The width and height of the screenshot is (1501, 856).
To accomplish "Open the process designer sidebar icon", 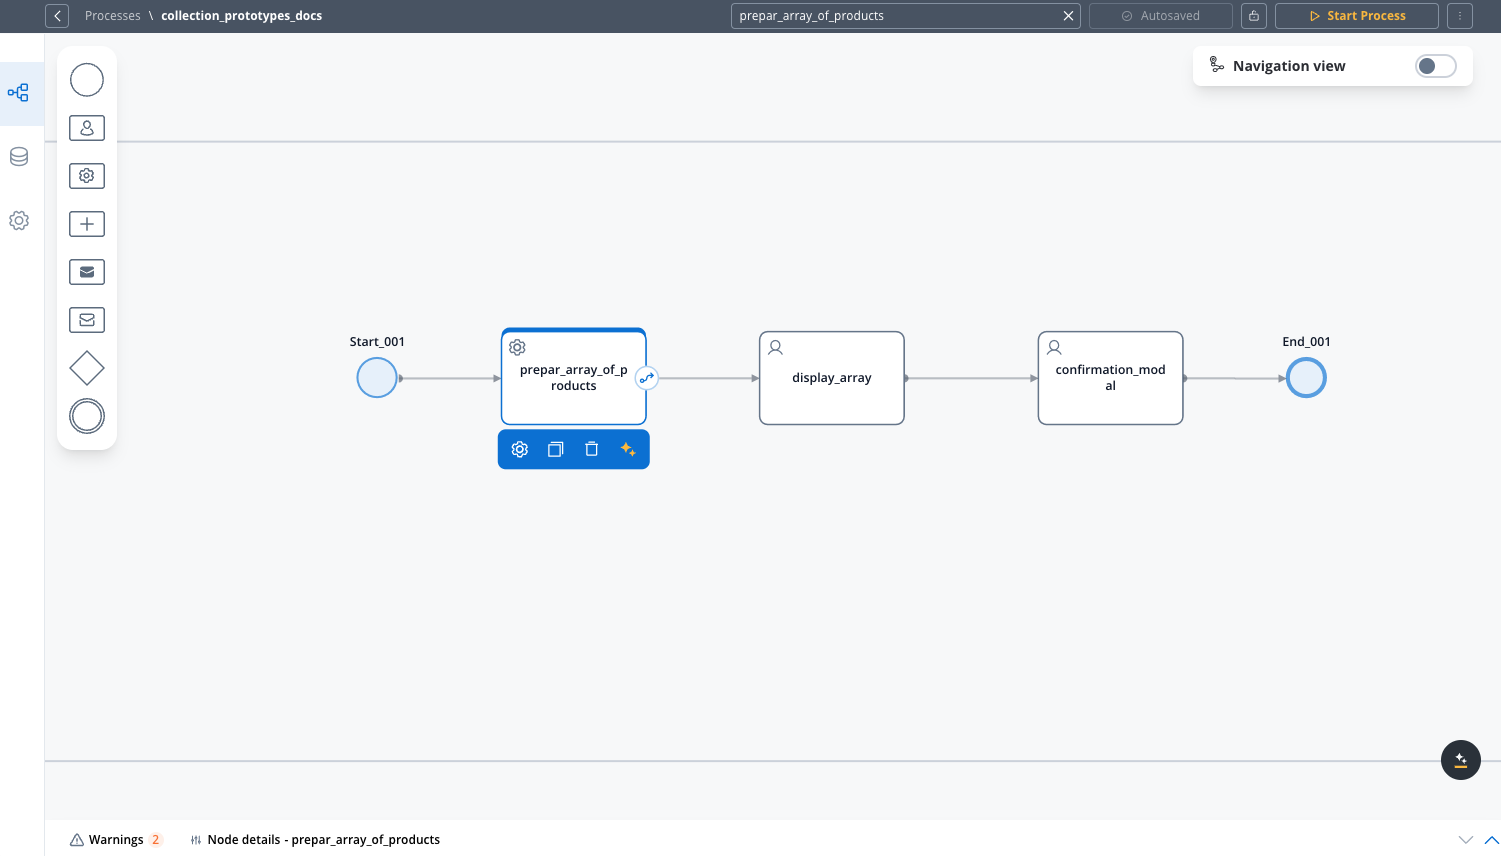I will [x=19, y=93].
